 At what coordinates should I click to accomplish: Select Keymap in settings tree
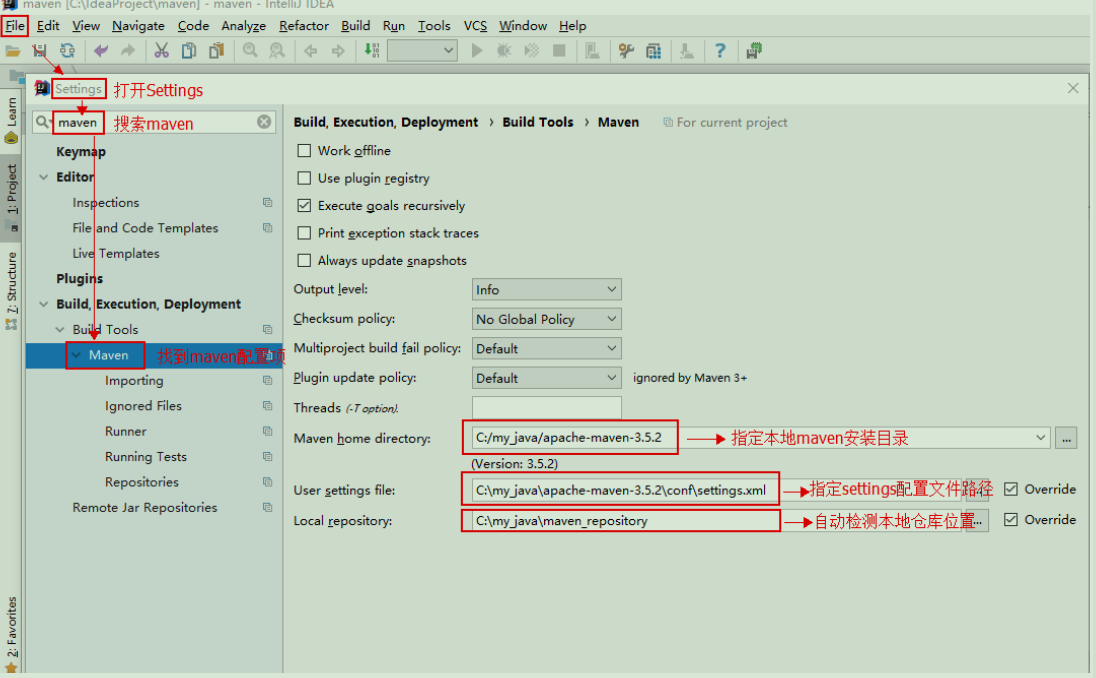click(81, 152)
